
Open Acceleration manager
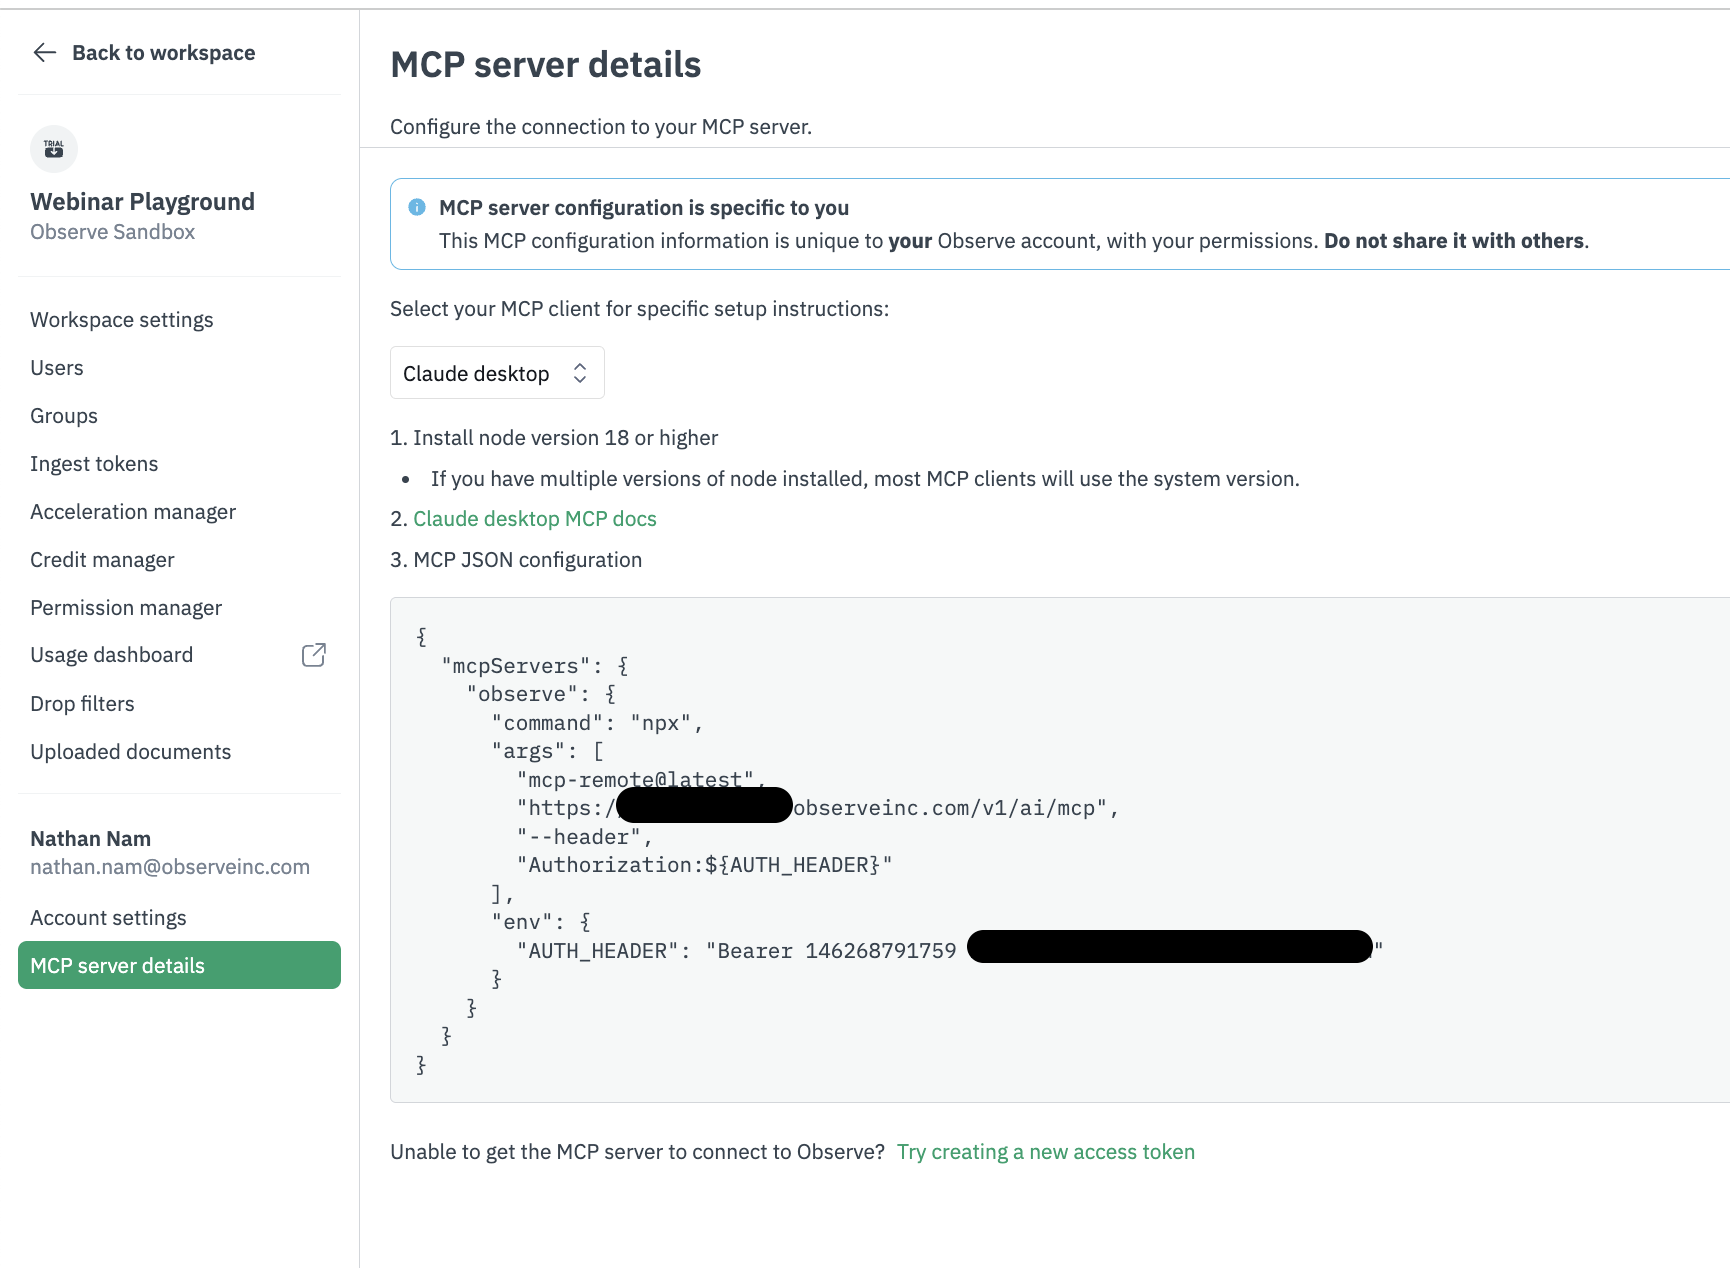pos(133,512)
